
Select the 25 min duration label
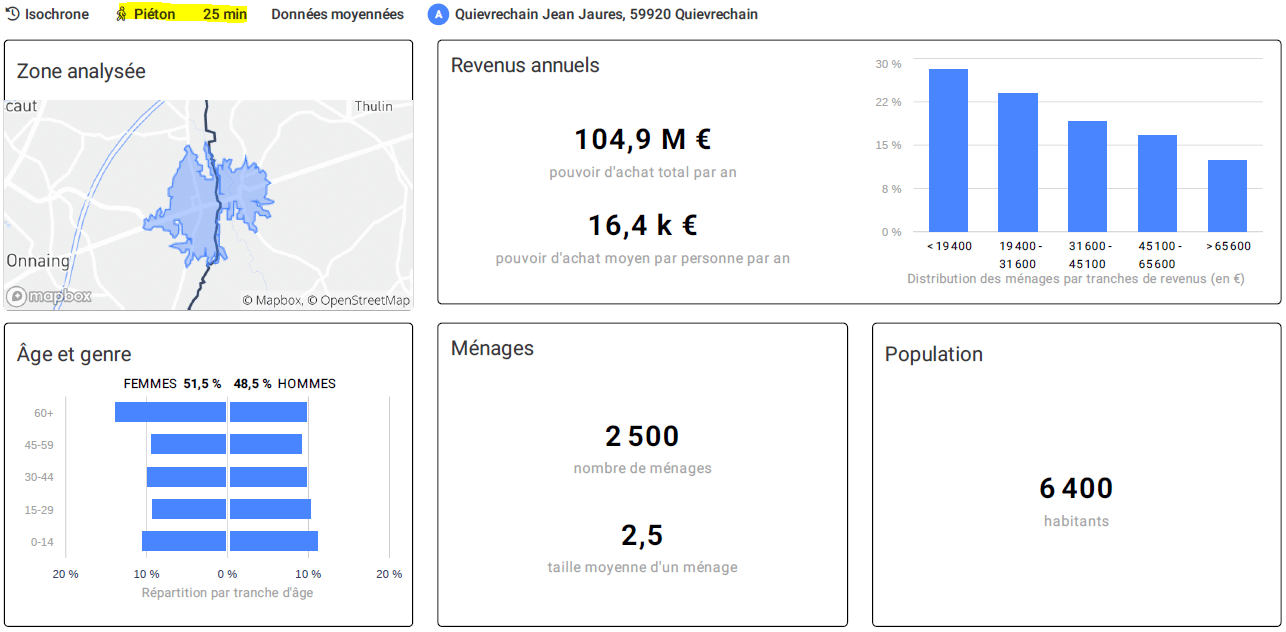pyautogui.click(x=224, y=14)
